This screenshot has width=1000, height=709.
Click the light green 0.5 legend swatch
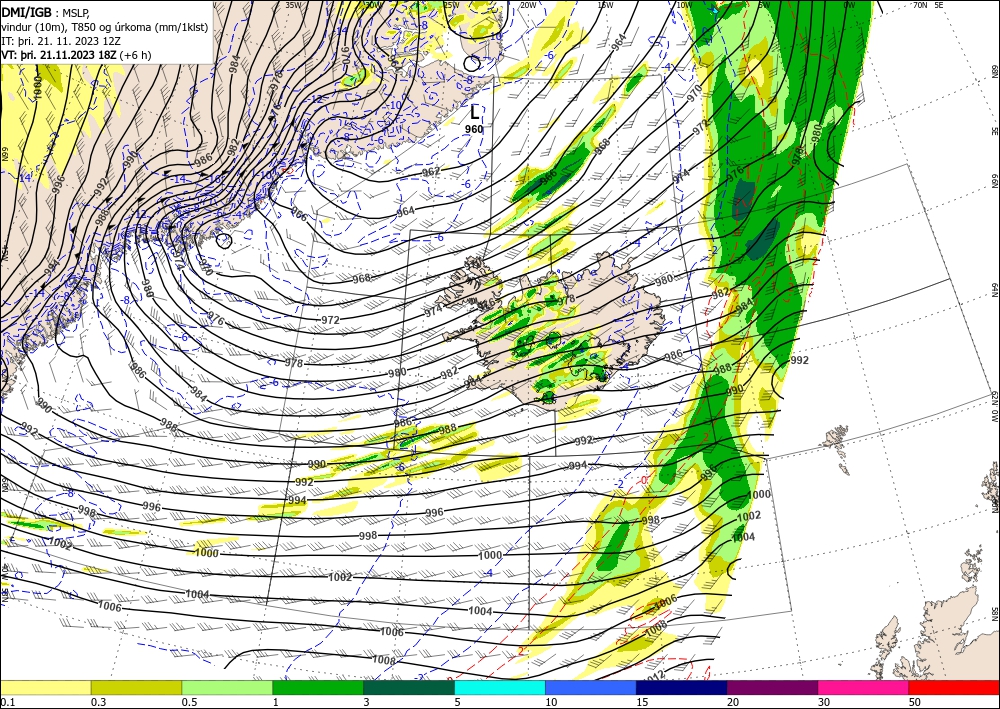click(x=227, y=687)
